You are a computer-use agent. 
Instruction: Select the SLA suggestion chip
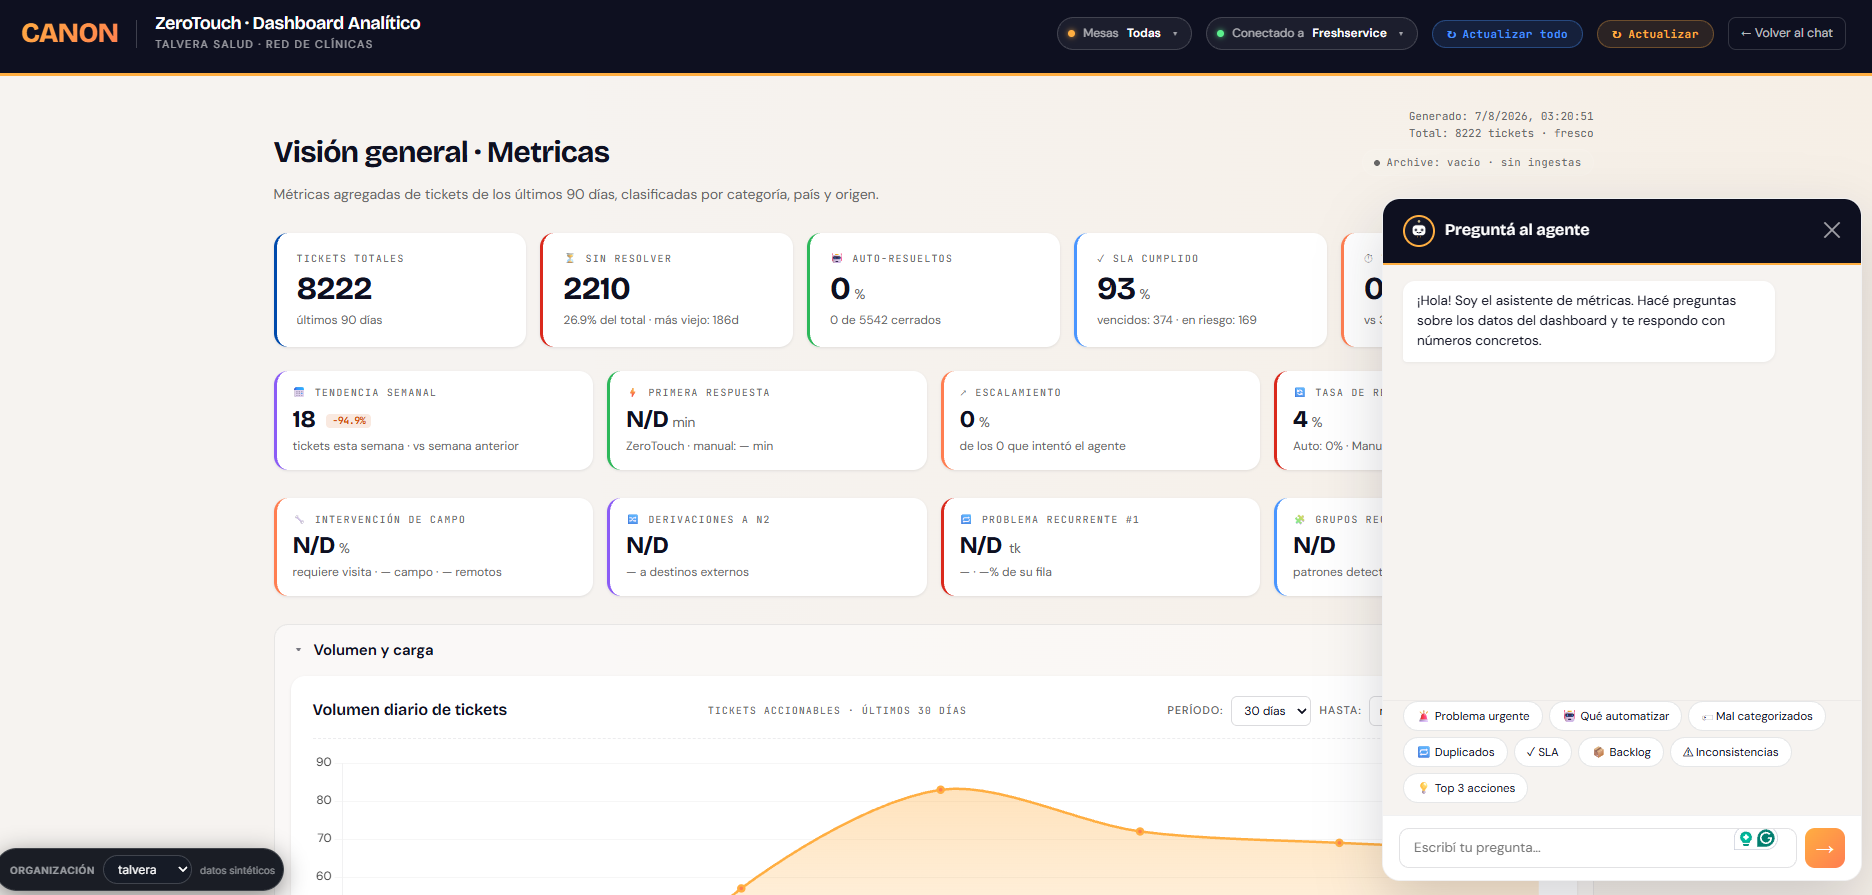pos(1543,752)
